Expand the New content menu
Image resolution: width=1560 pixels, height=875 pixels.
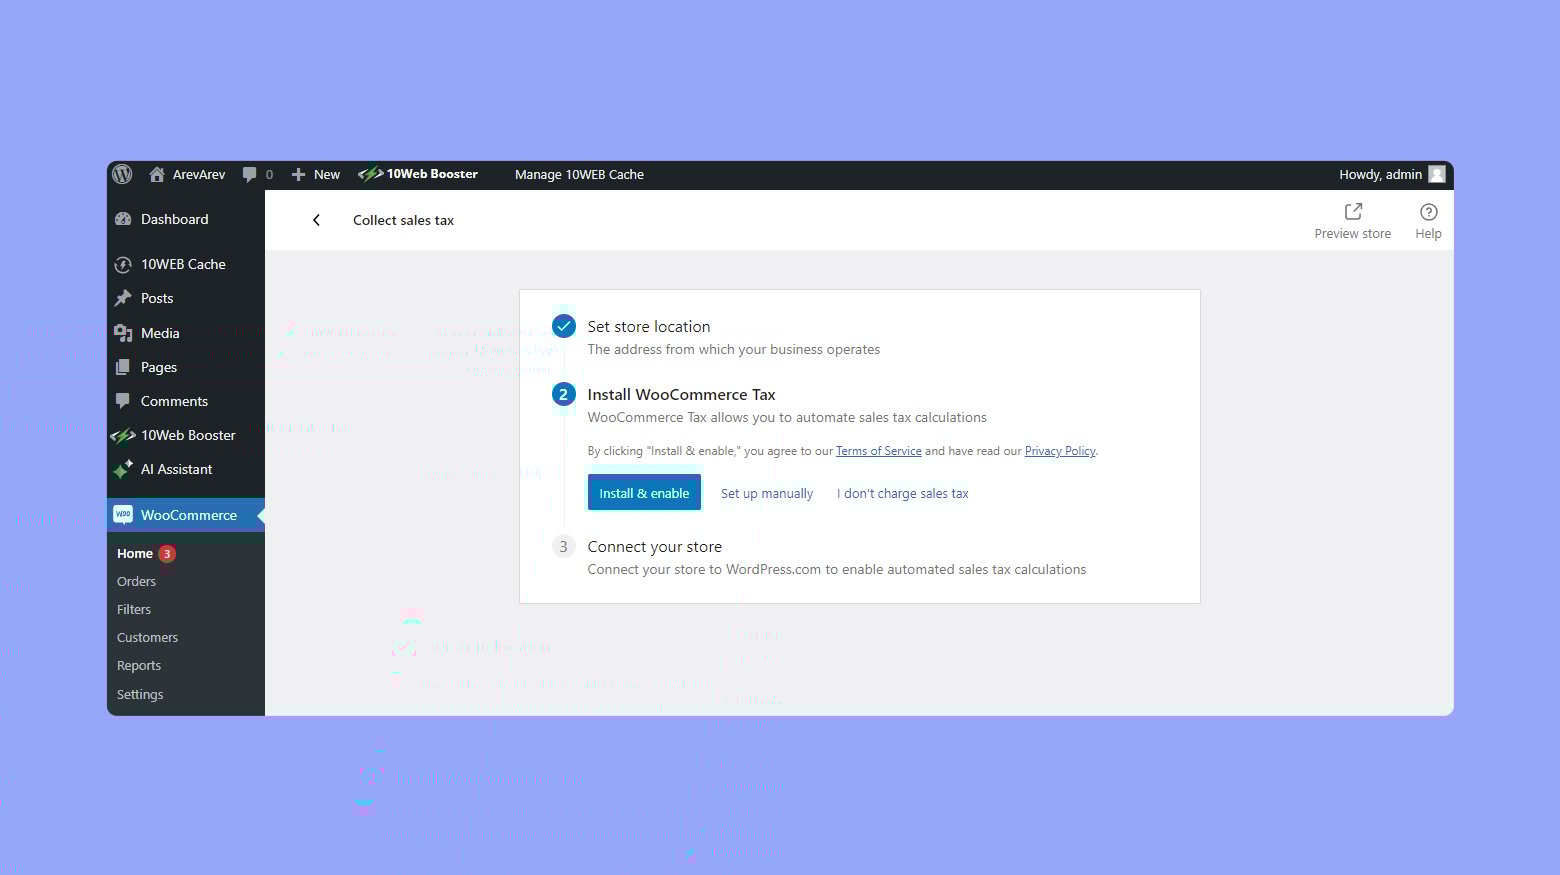click(x=316, y=174)
